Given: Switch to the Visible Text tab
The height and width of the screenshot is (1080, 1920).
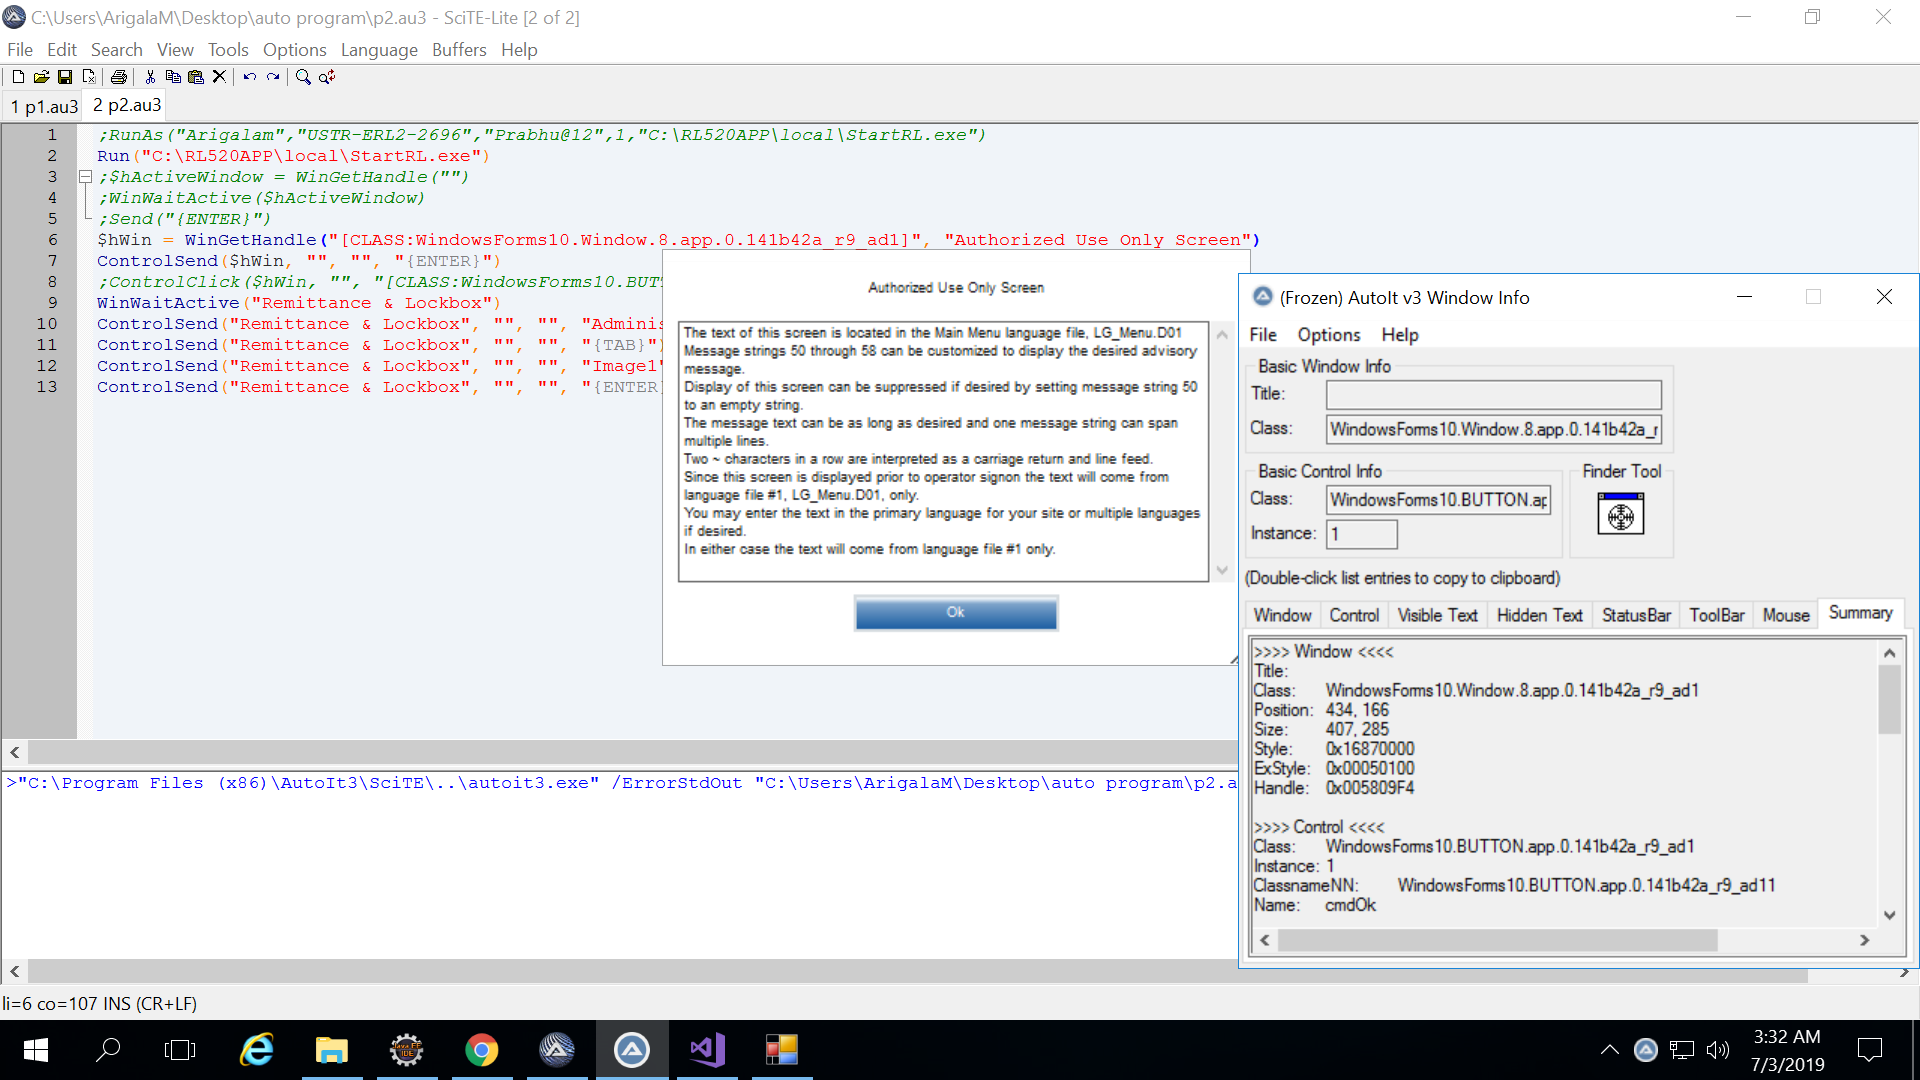Looking at the screenshot, I should [x=1437, y=615].
